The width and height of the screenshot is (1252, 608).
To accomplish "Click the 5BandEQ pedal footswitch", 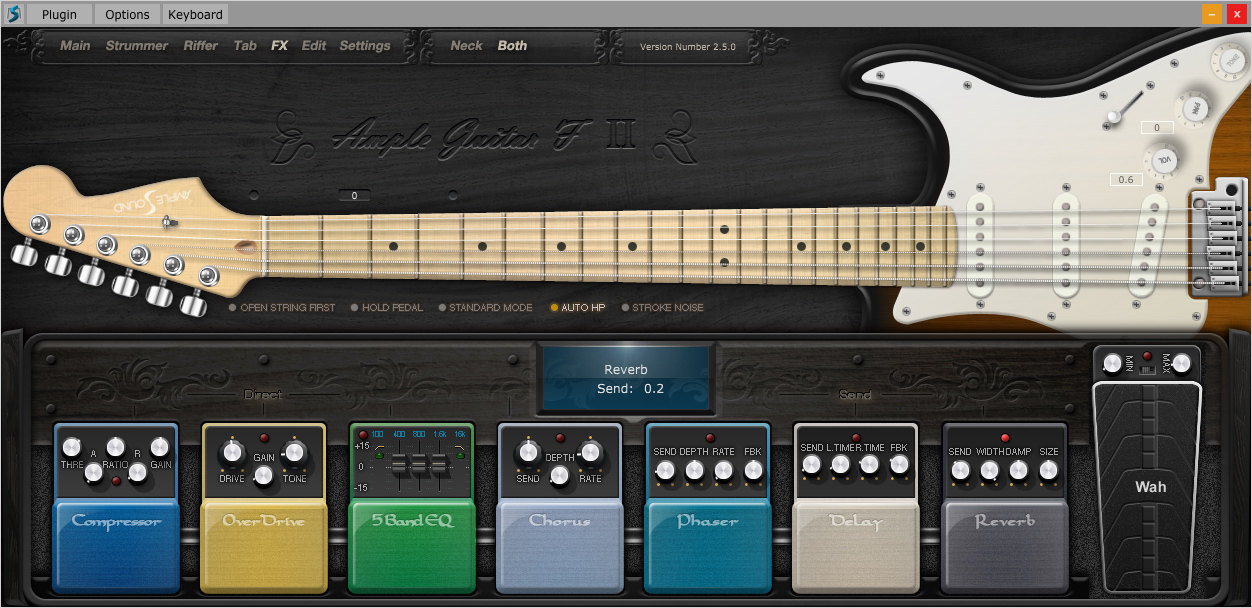I will coord(412,545).
